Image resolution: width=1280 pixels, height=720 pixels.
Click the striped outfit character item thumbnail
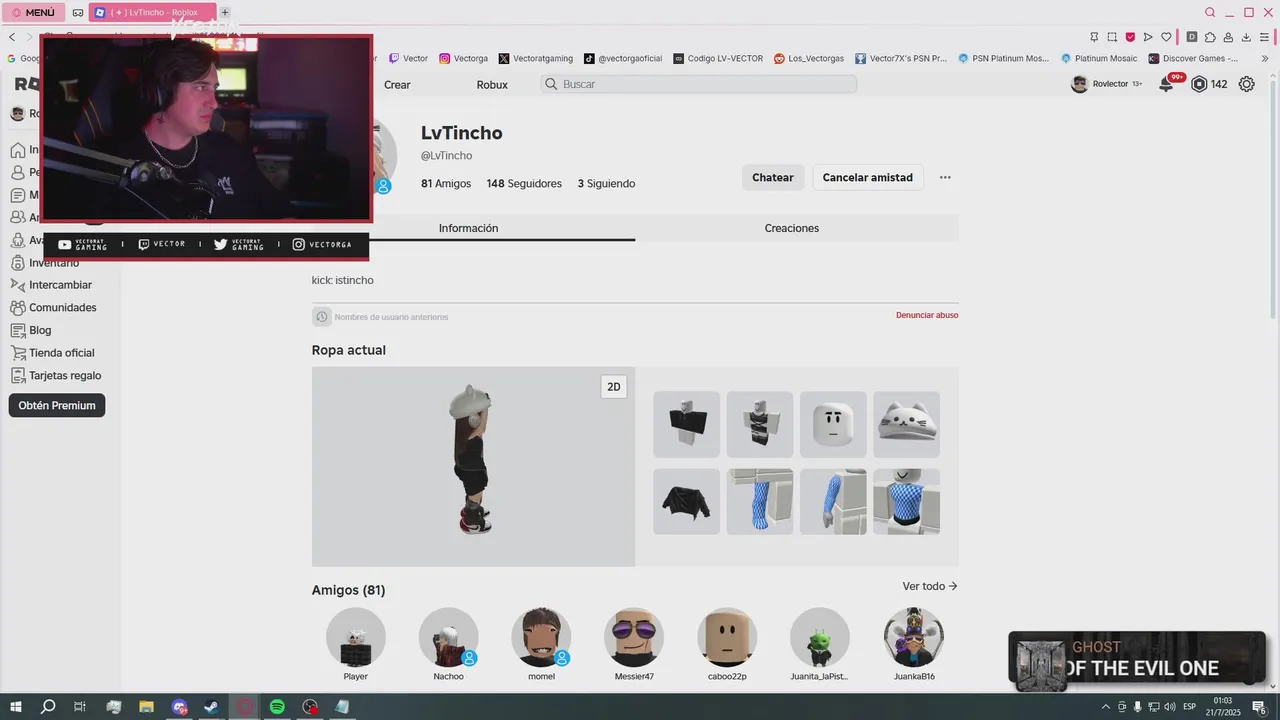coord(760,424)
